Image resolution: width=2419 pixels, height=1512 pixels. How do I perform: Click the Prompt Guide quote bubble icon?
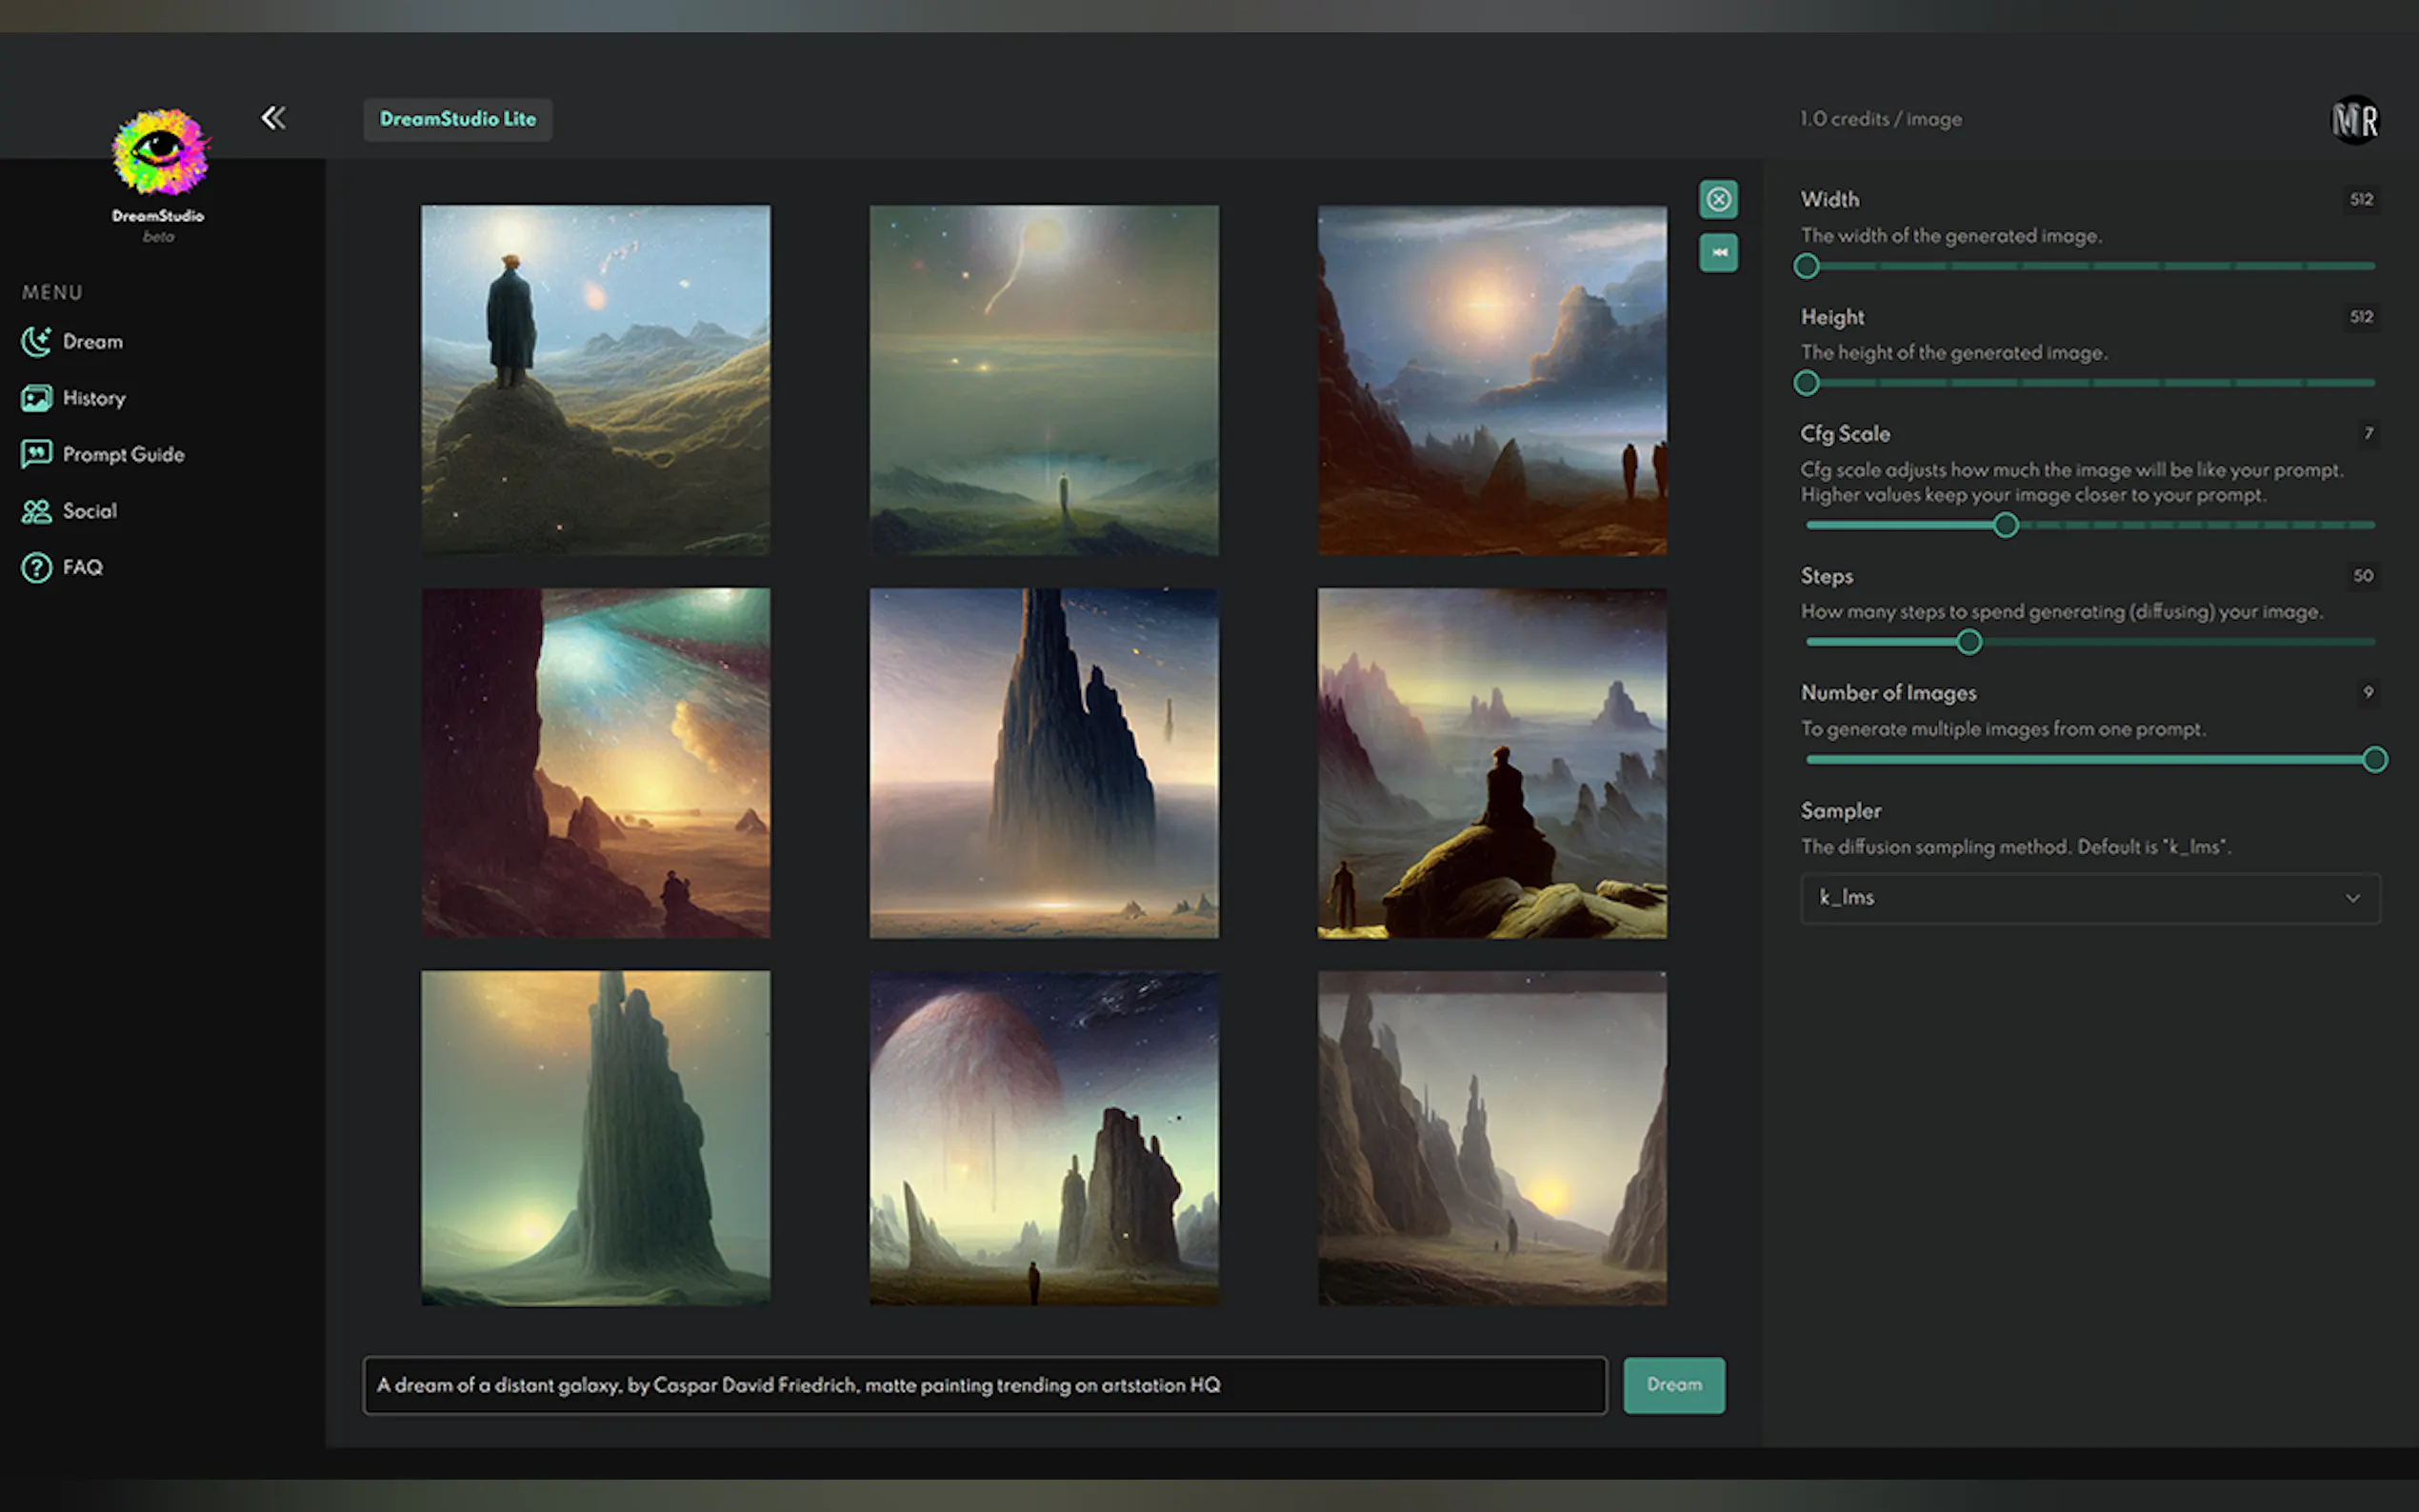(37, 454)
